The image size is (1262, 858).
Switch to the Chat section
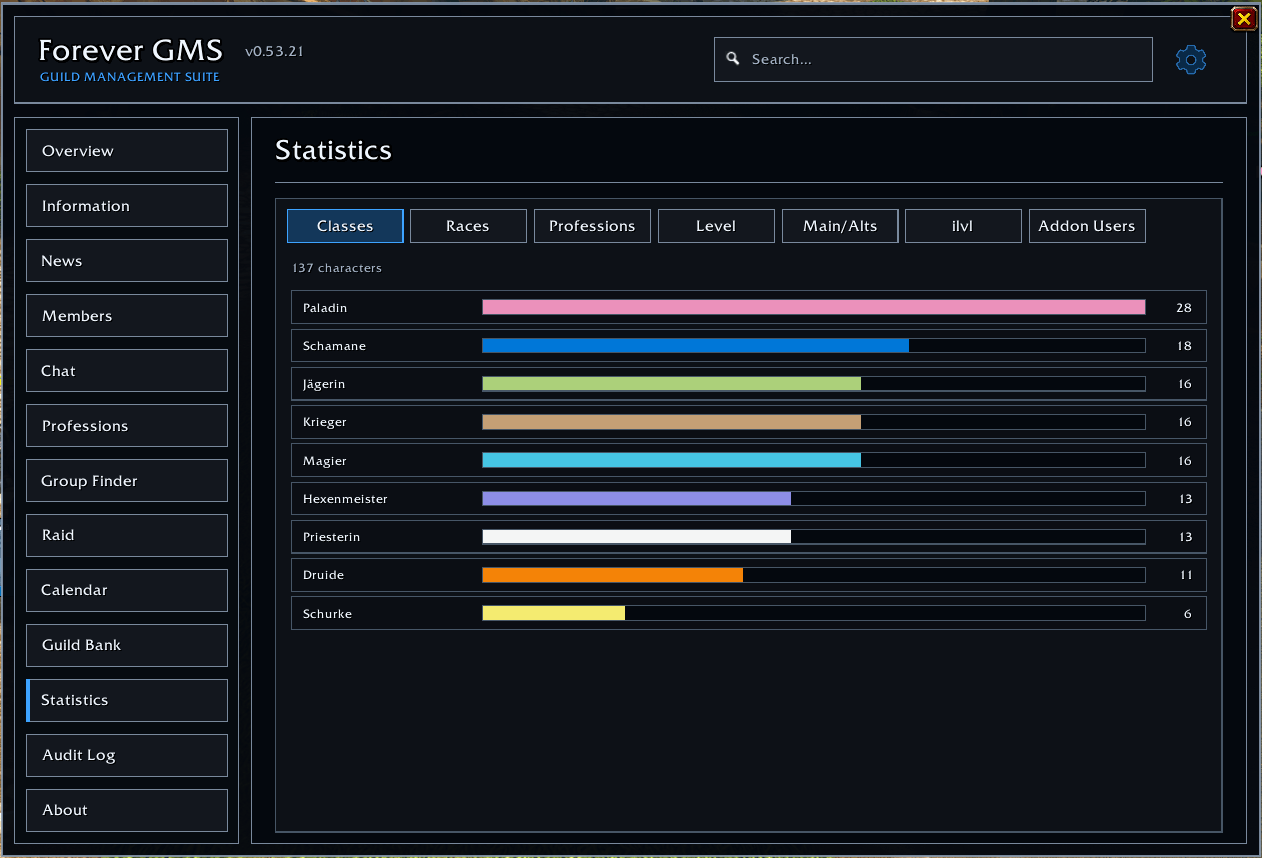click(127, 371)
